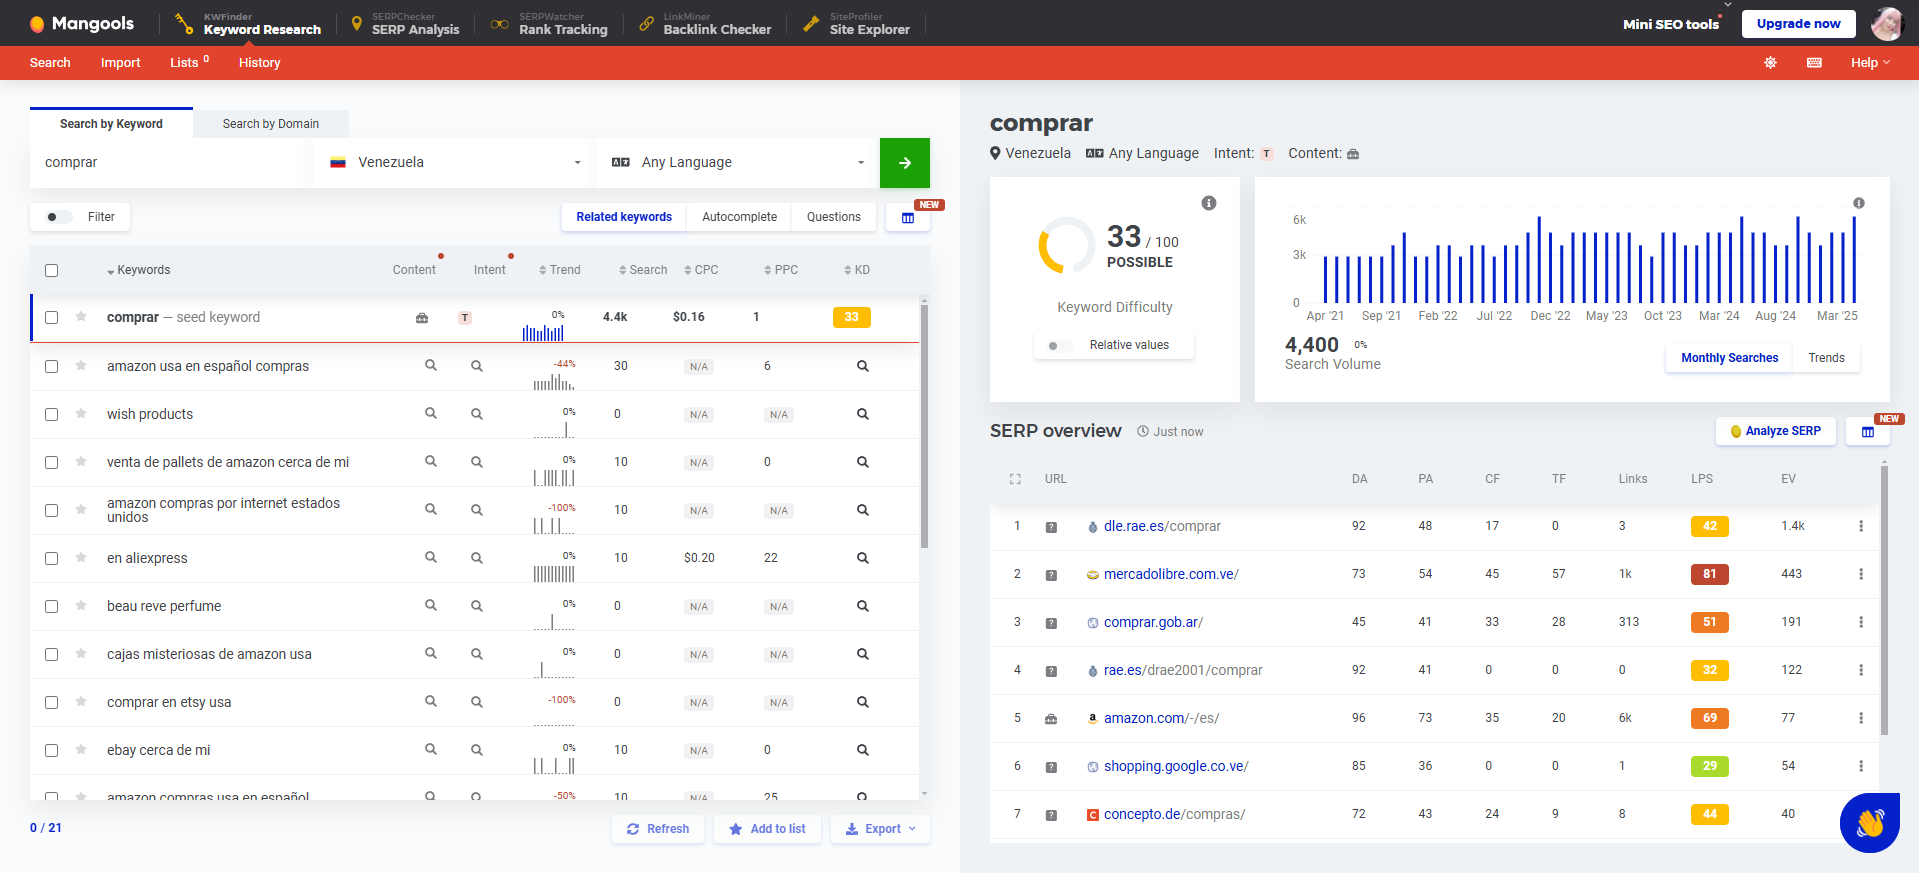Star the 'en aliexpress' keyword

[81, 557]
